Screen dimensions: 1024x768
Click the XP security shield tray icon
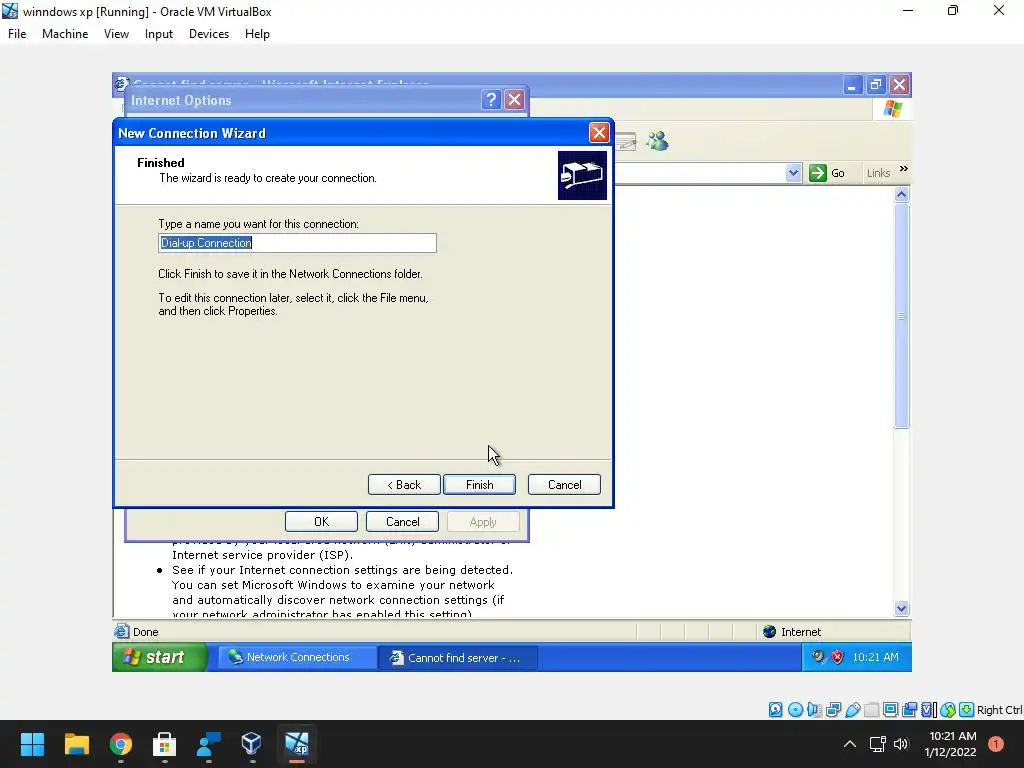[x=837, y=657]
